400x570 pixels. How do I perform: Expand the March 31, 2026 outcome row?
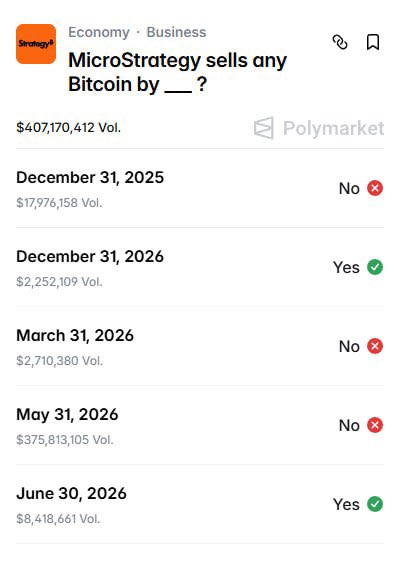(x=200, y=346)
